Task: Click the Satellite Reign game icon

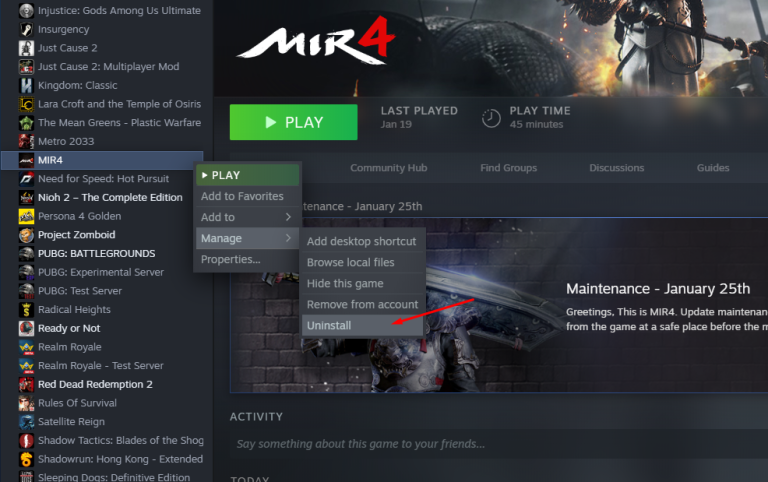Action: [26, 422]
